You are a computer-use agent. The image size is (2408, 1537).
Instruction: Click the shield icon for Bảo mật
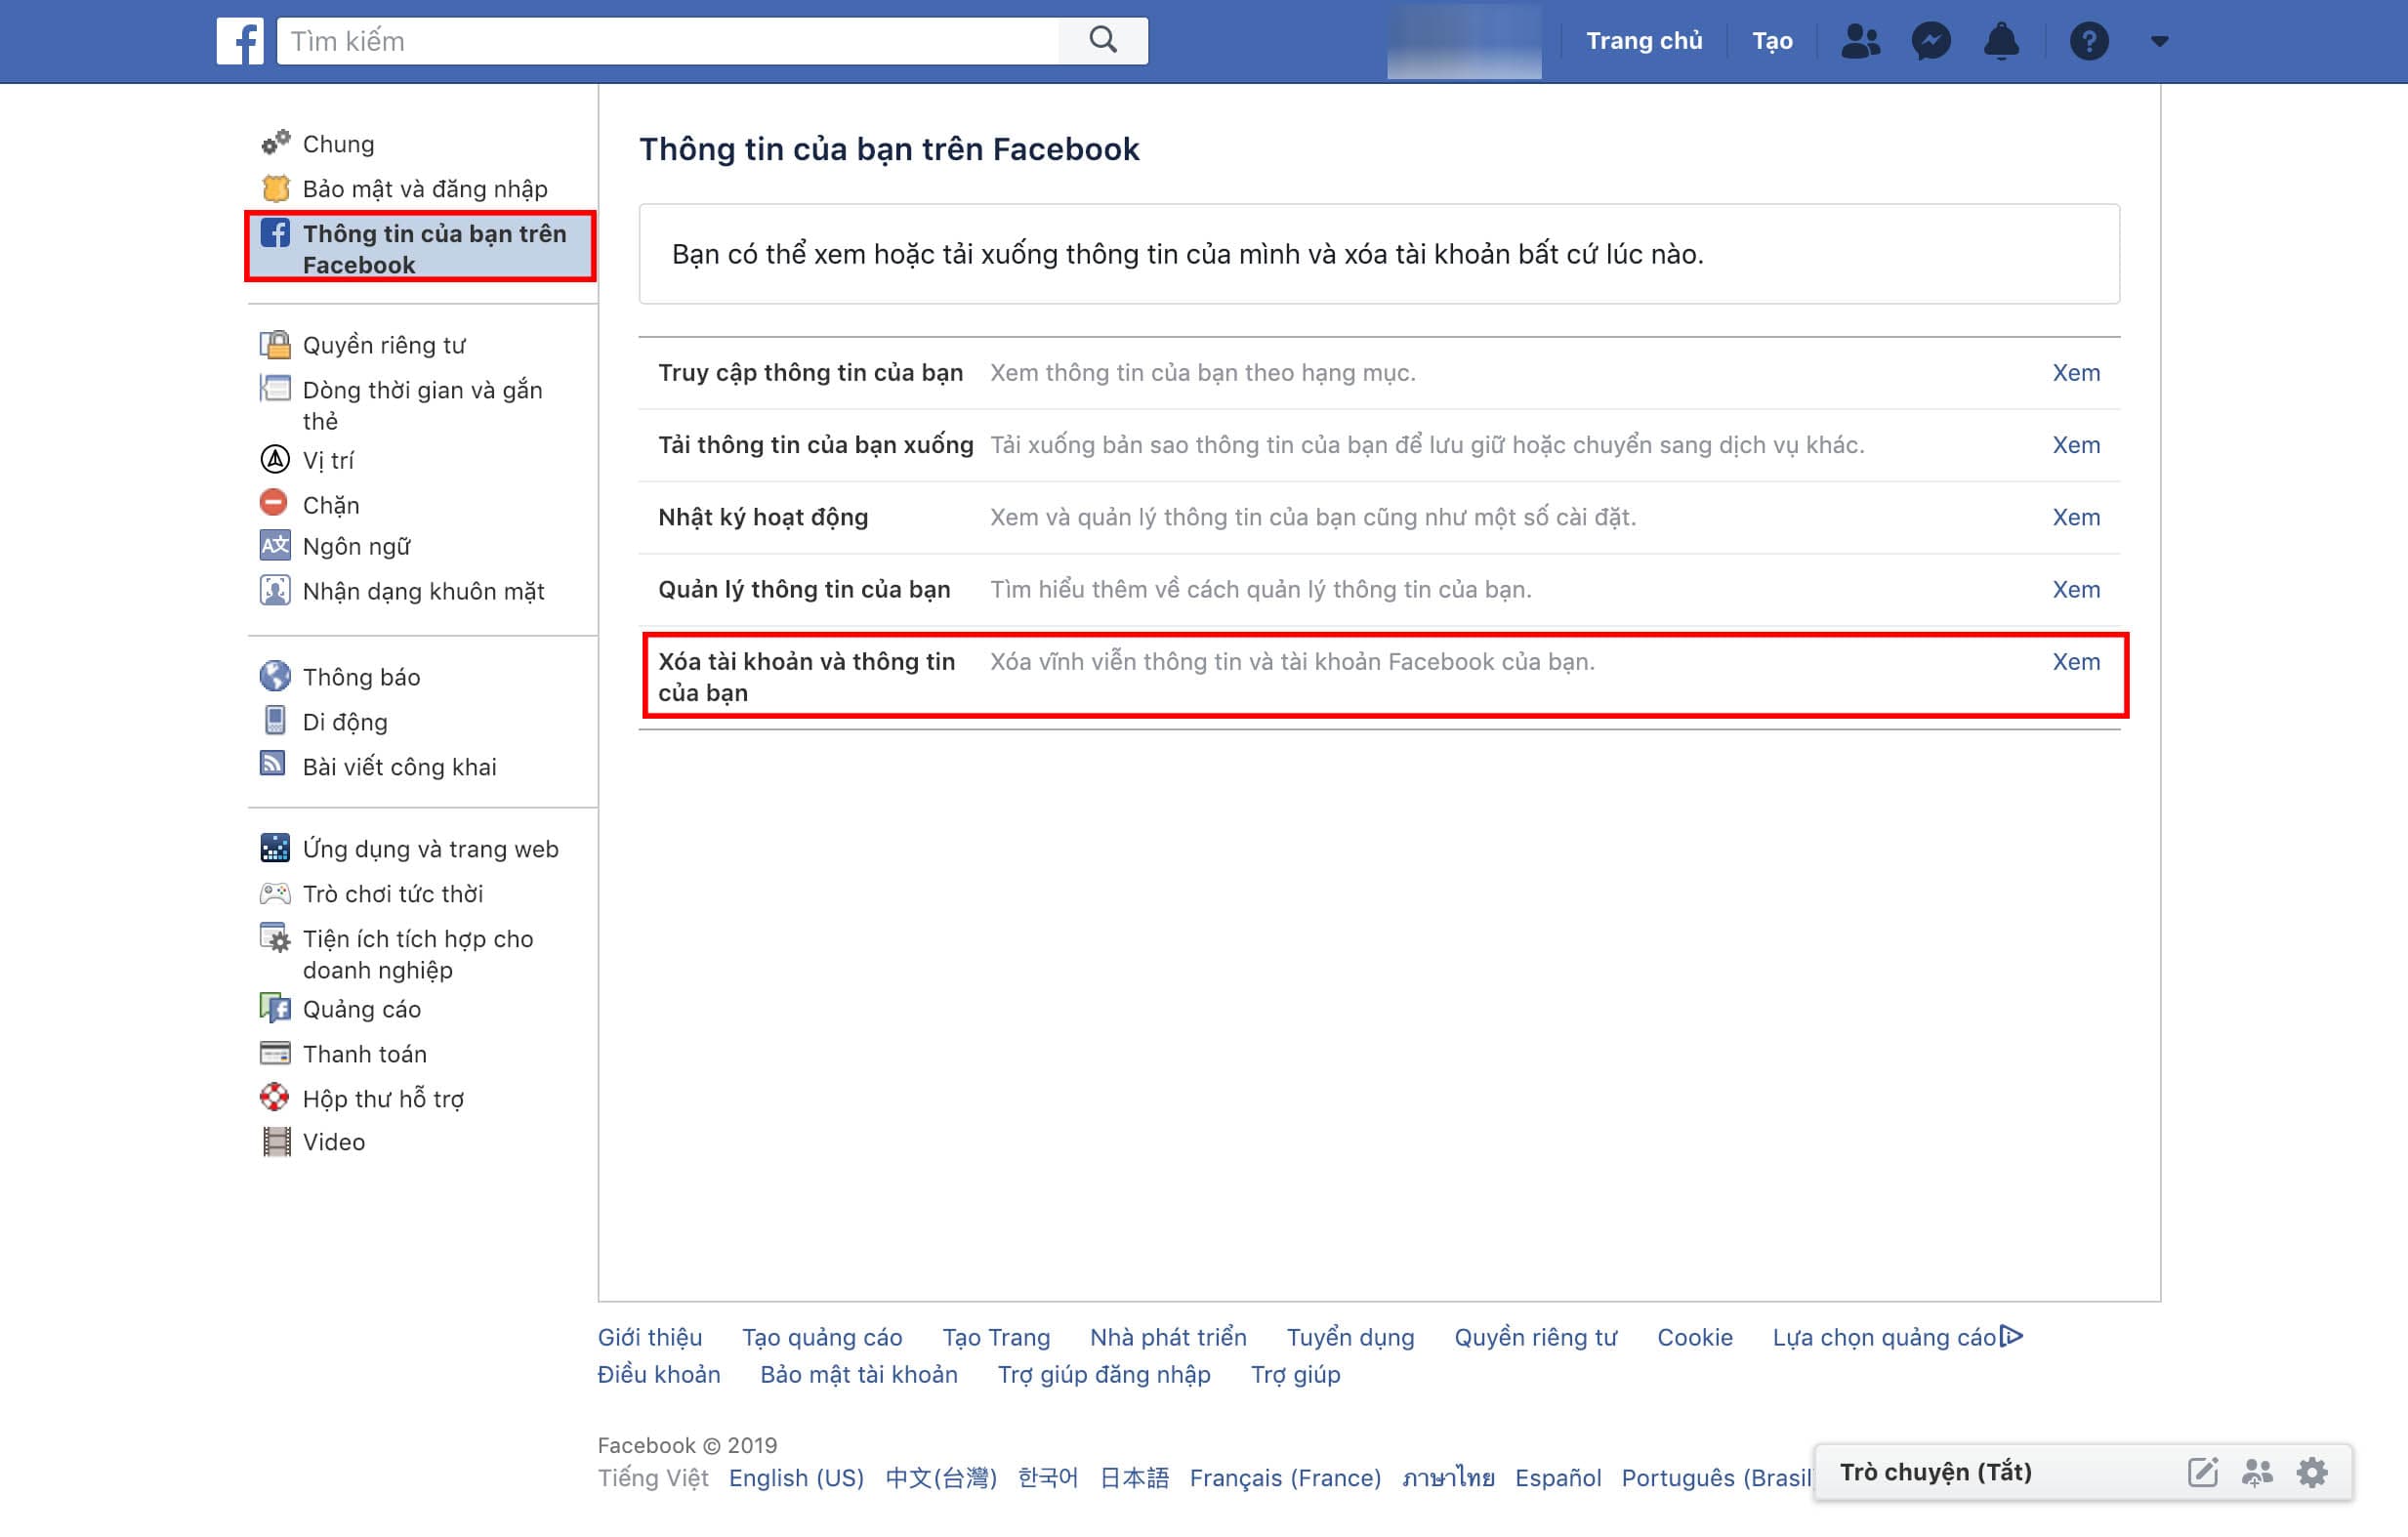[x=275, y=188]
